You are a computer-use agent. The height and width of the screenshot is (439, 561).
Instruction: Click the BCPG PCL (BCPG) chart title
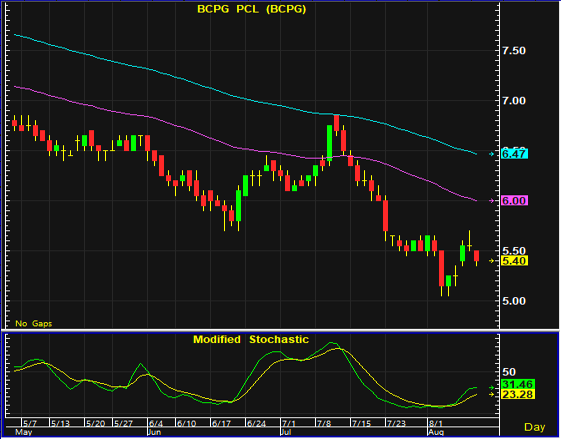pos(252,9)
